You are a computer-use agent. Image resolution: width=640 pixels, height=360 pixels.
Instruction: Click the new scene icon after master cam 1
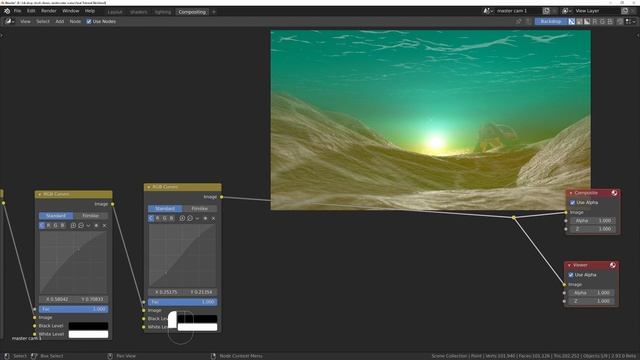coord(546,11)
